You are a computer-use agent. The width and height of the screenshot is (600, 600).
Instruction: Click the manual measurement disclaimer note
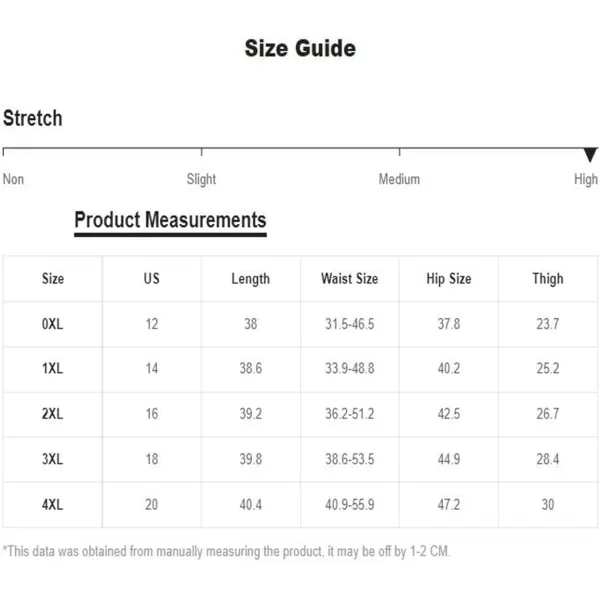(x=227, y=551)
